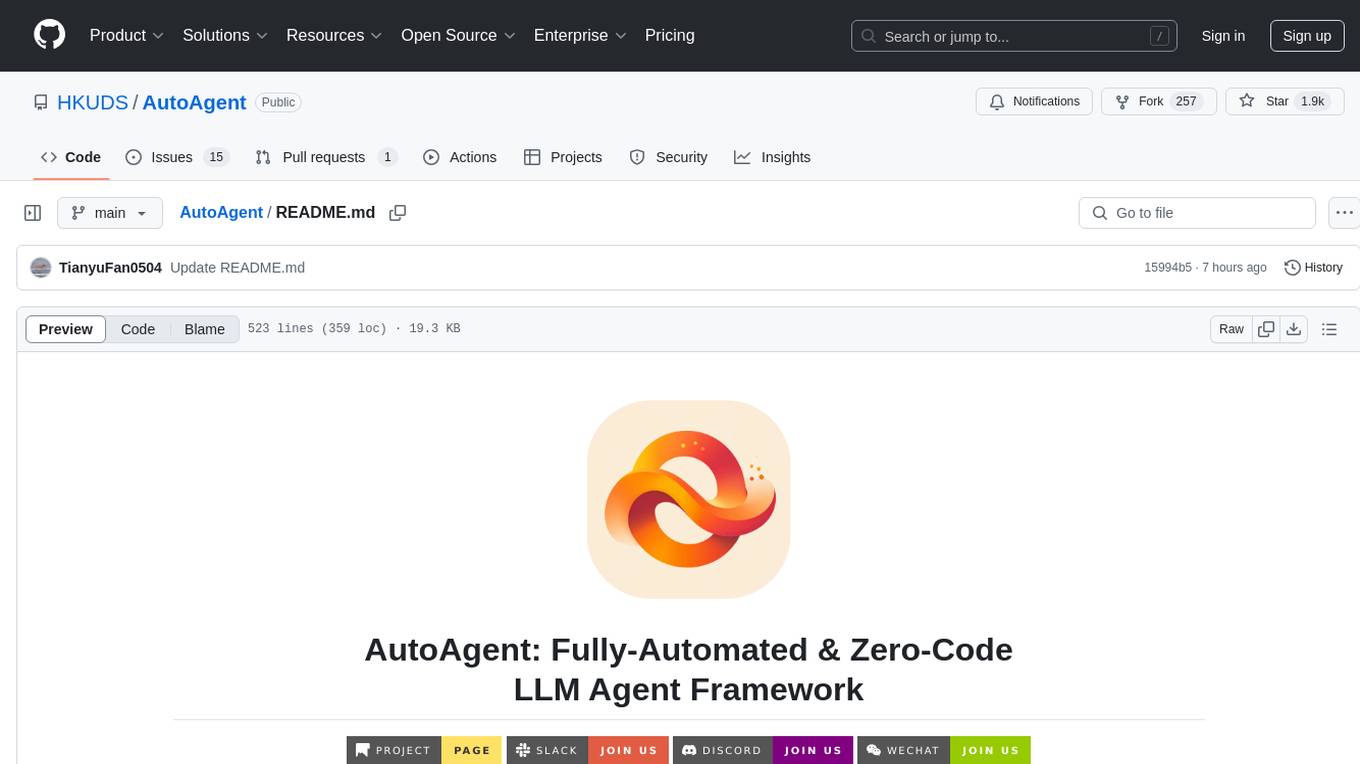This screenshot has height=764, width=1360.
Task: Focus the Go to file input
Action: [1197, 213]
